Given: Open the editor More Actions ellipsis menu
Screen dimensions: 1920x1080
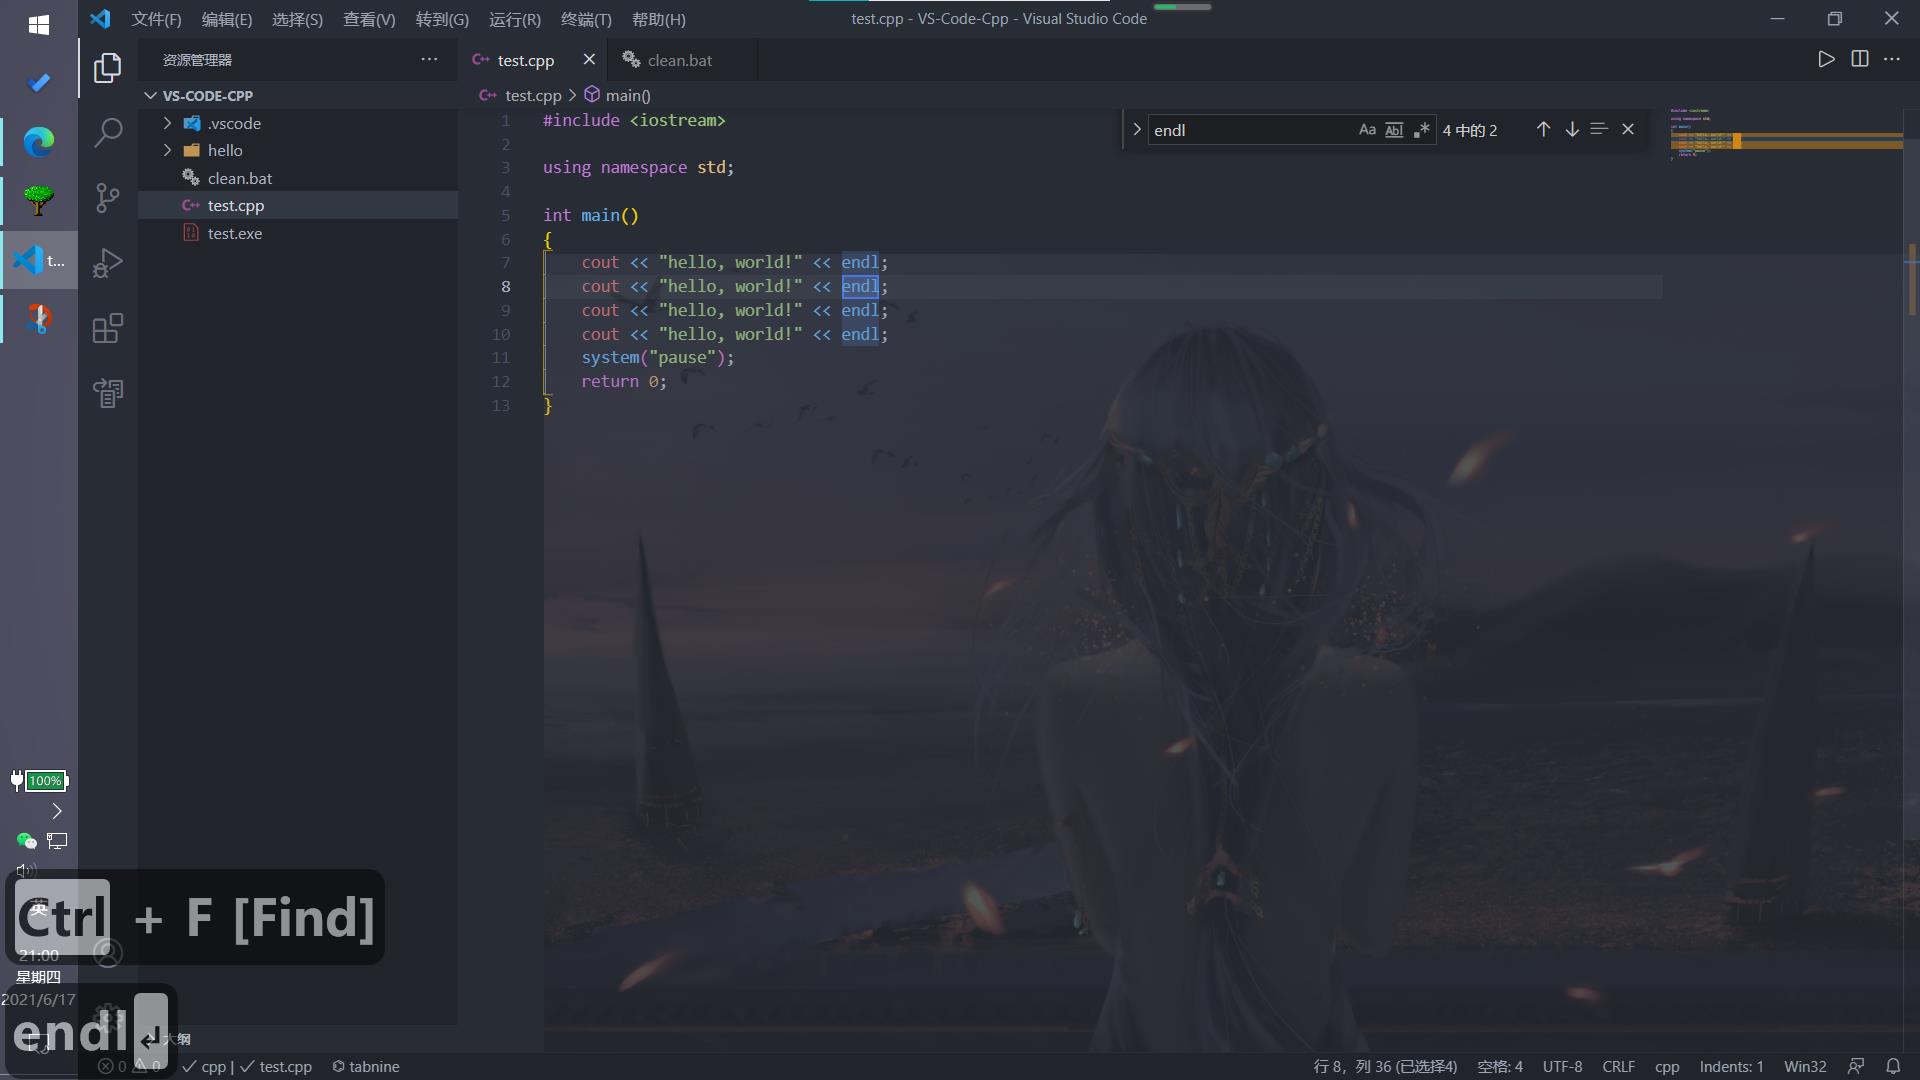Looking at the screenshot, I should [1892, 59].
